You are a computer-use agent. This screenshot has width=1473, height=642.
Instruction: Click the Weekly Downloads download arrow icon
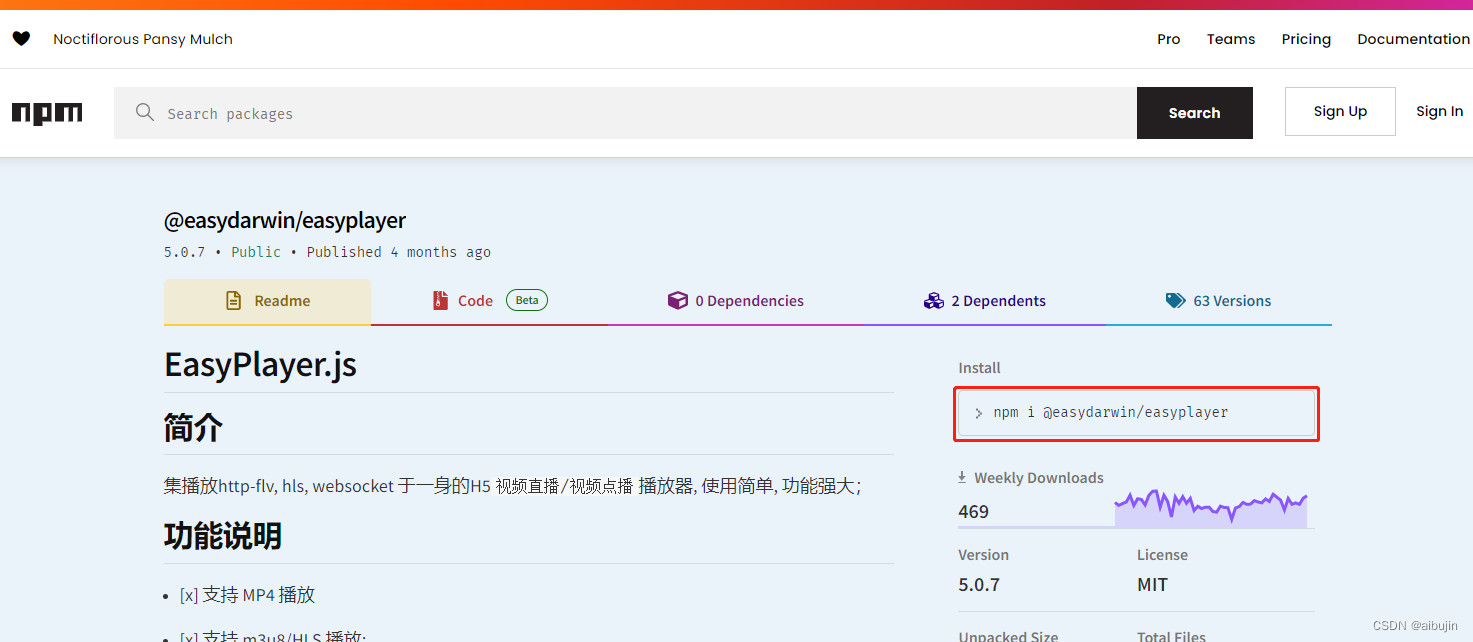click(x=962, y=478)
